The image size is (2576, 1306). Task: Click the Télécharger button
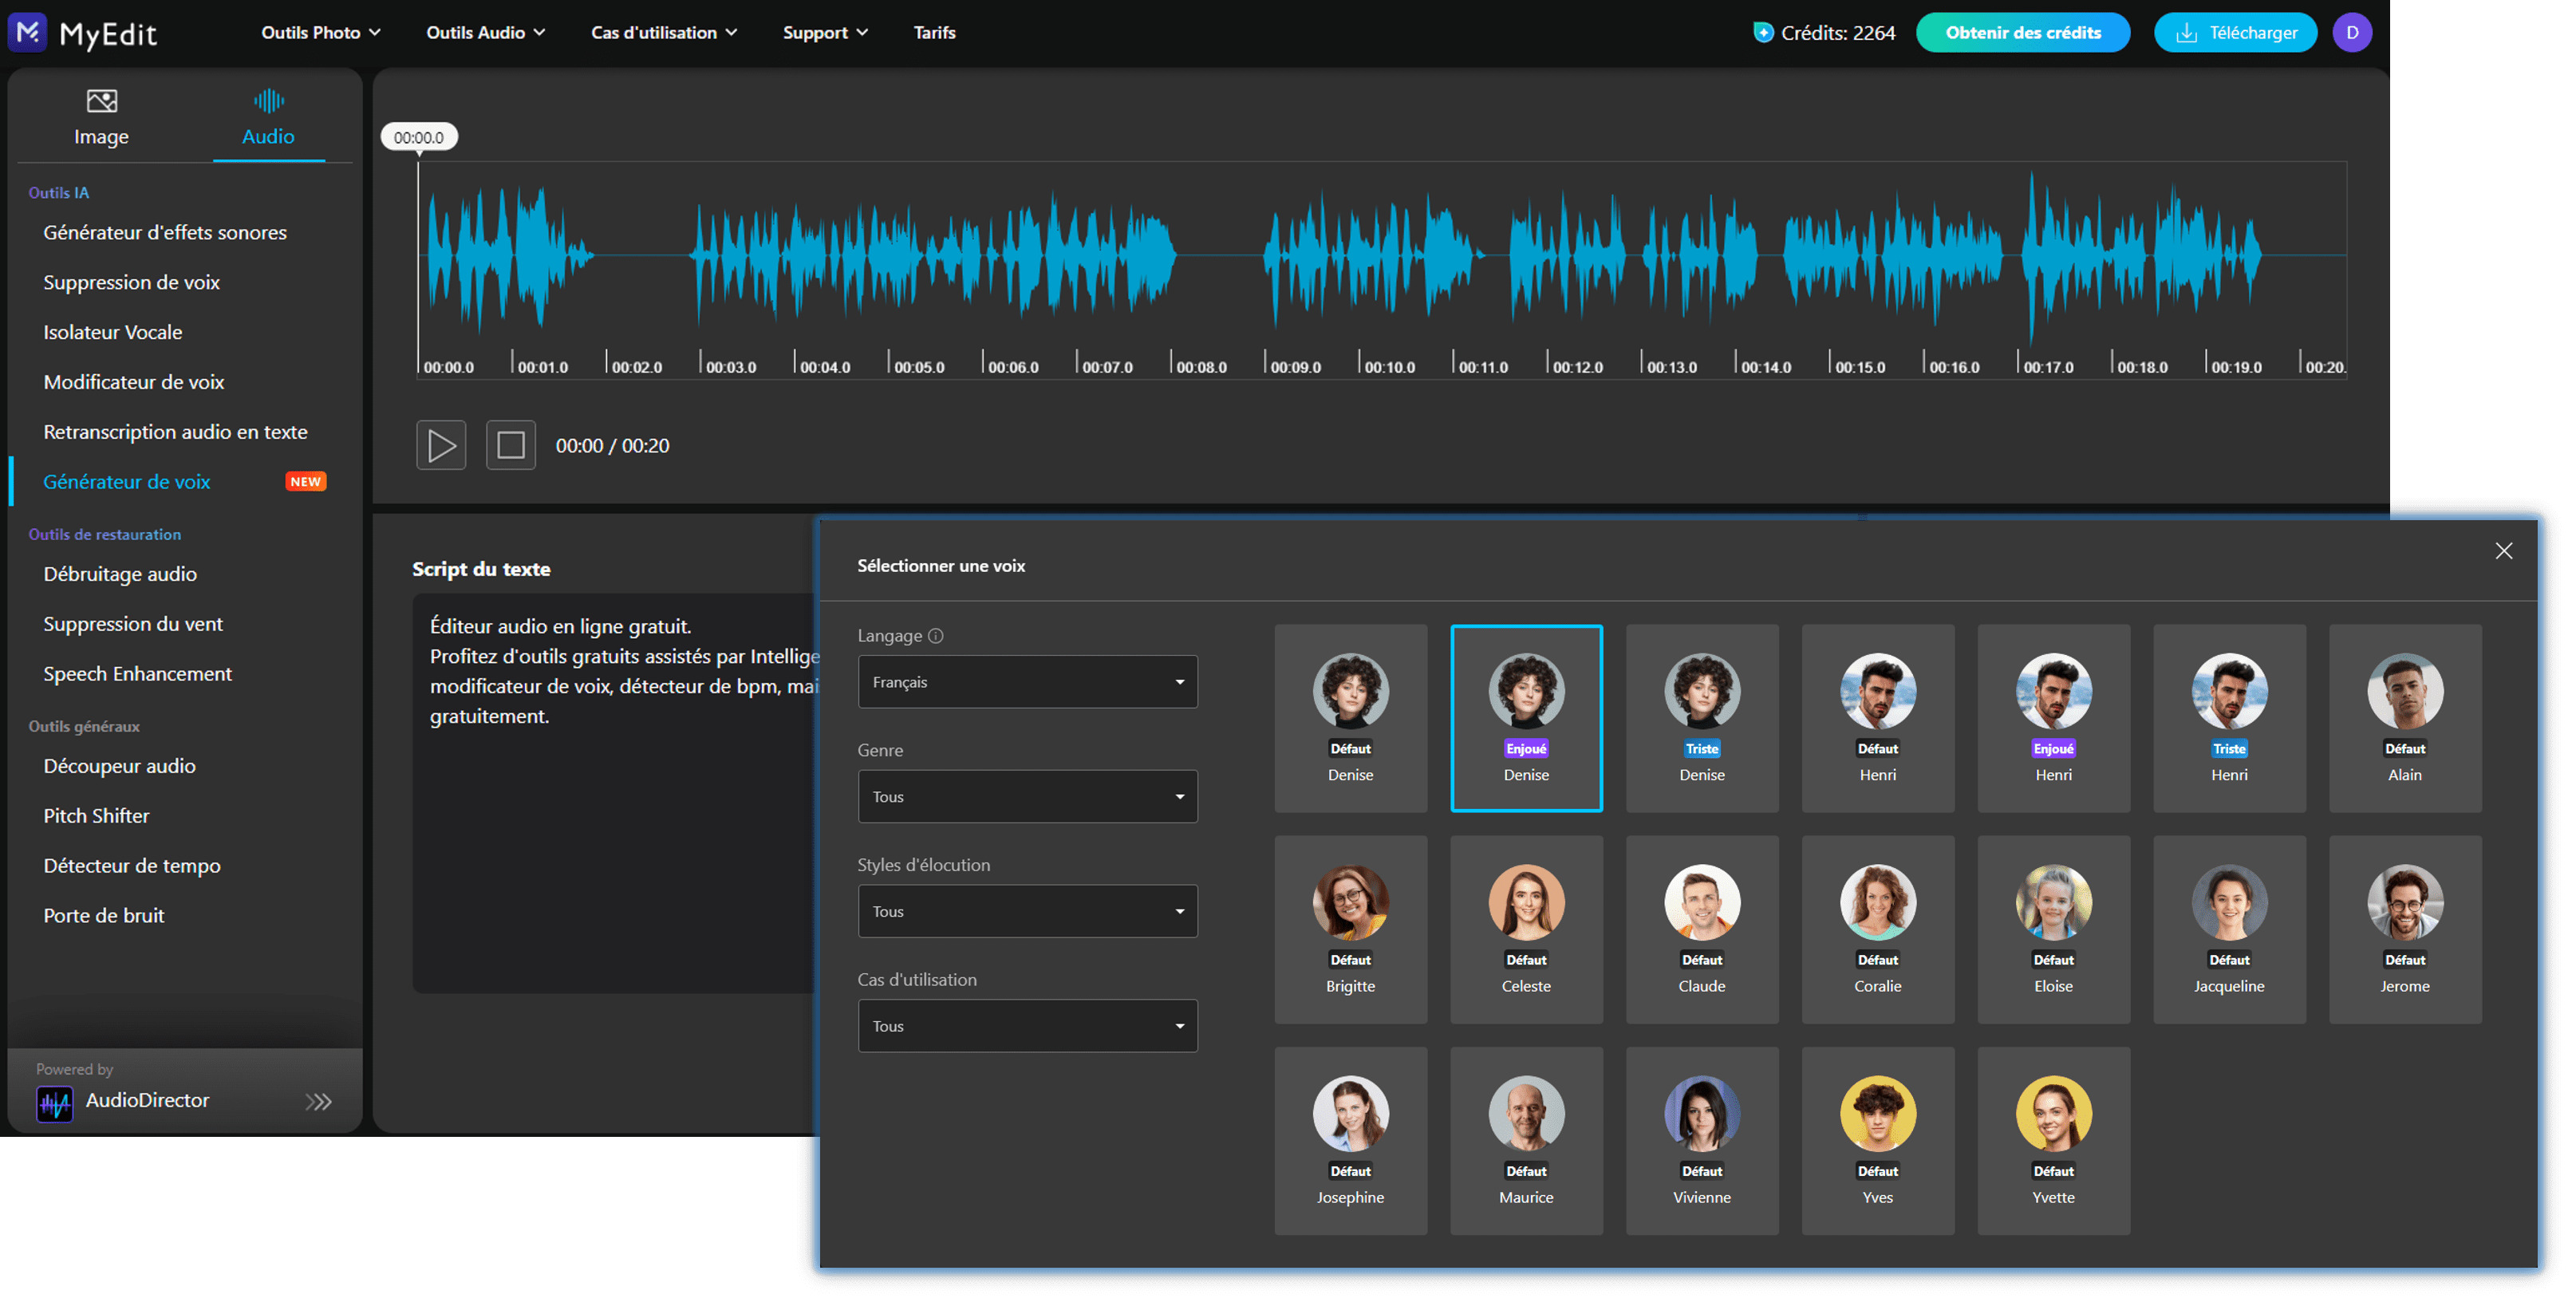(2235, 32)
